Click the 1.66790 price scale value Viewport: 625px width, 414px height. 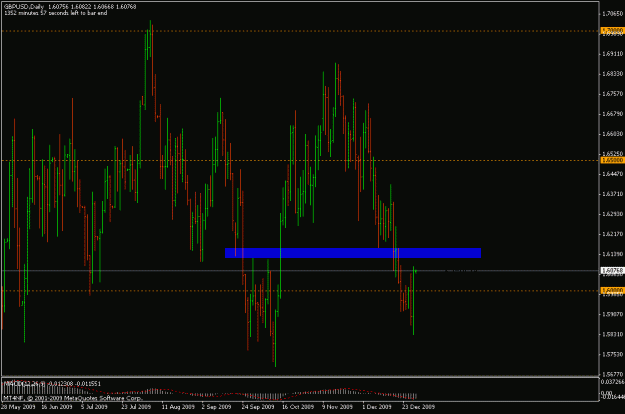tap(613, 114)
